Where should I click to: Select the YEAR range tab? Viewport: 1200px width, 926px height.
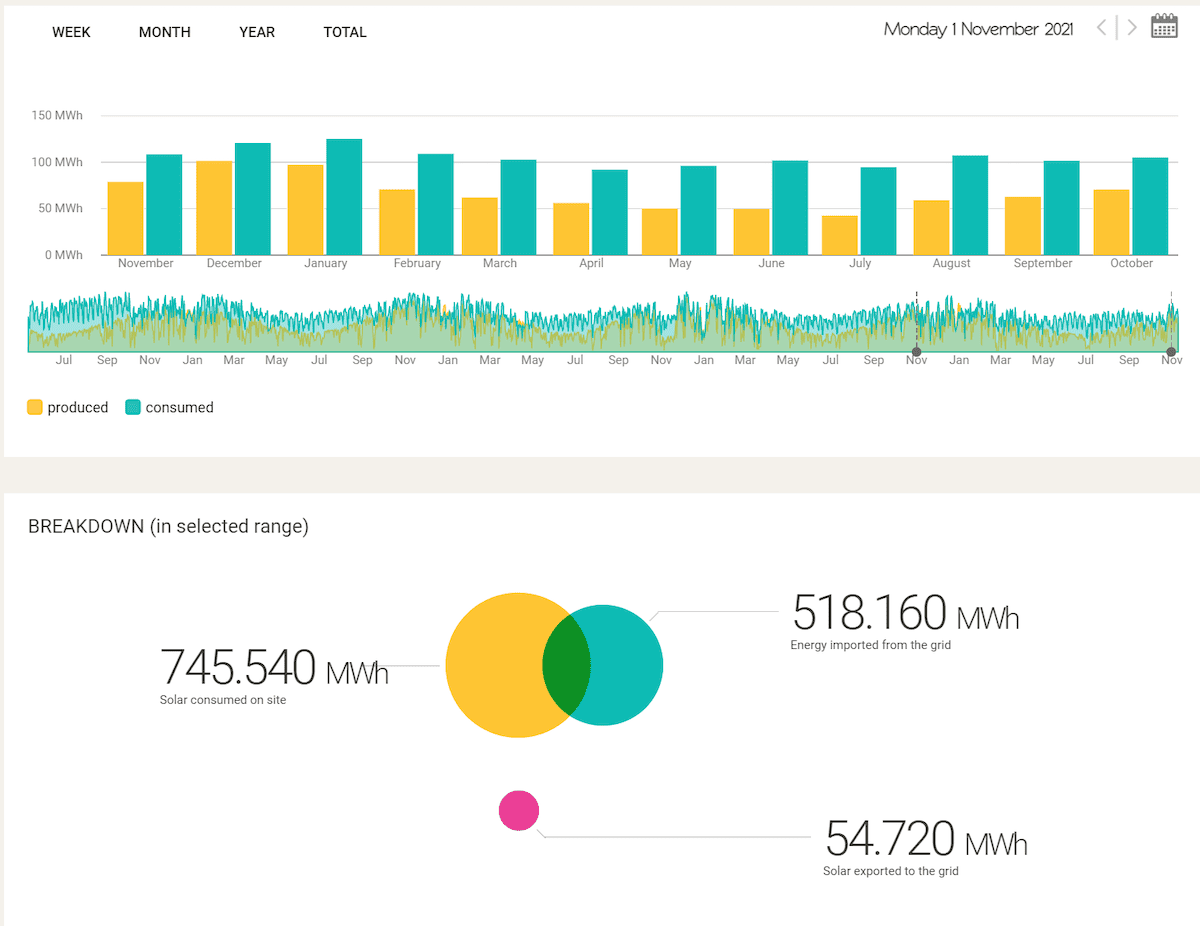(x=257, y=32)
